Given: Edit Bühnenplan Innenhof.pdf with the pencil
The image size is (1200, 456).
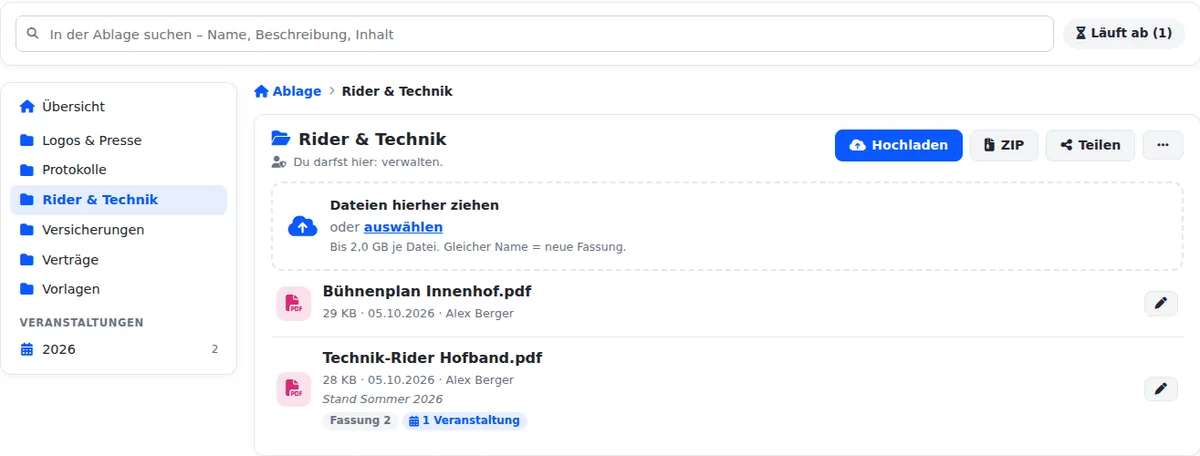Looking at the screenshot, I should coord(1161,304).
